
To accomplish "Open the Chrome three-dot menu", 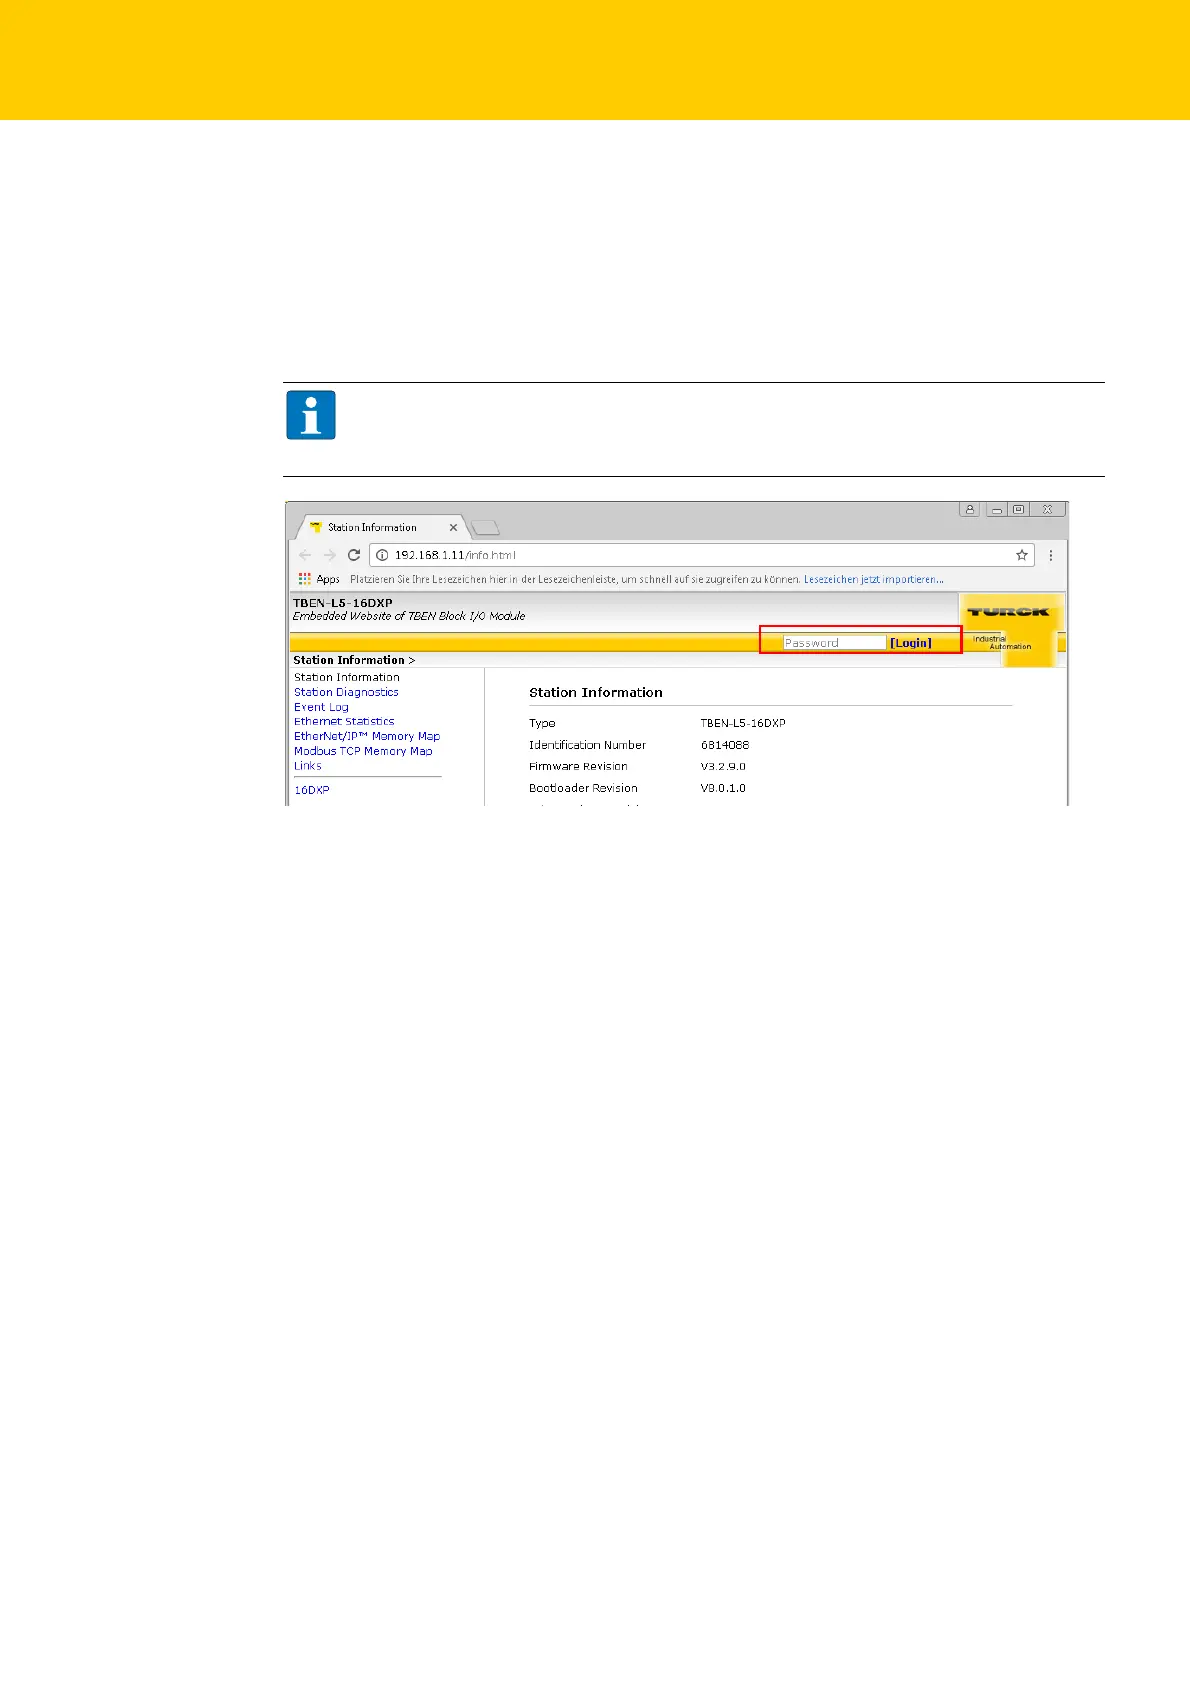I will [1050, 555].
